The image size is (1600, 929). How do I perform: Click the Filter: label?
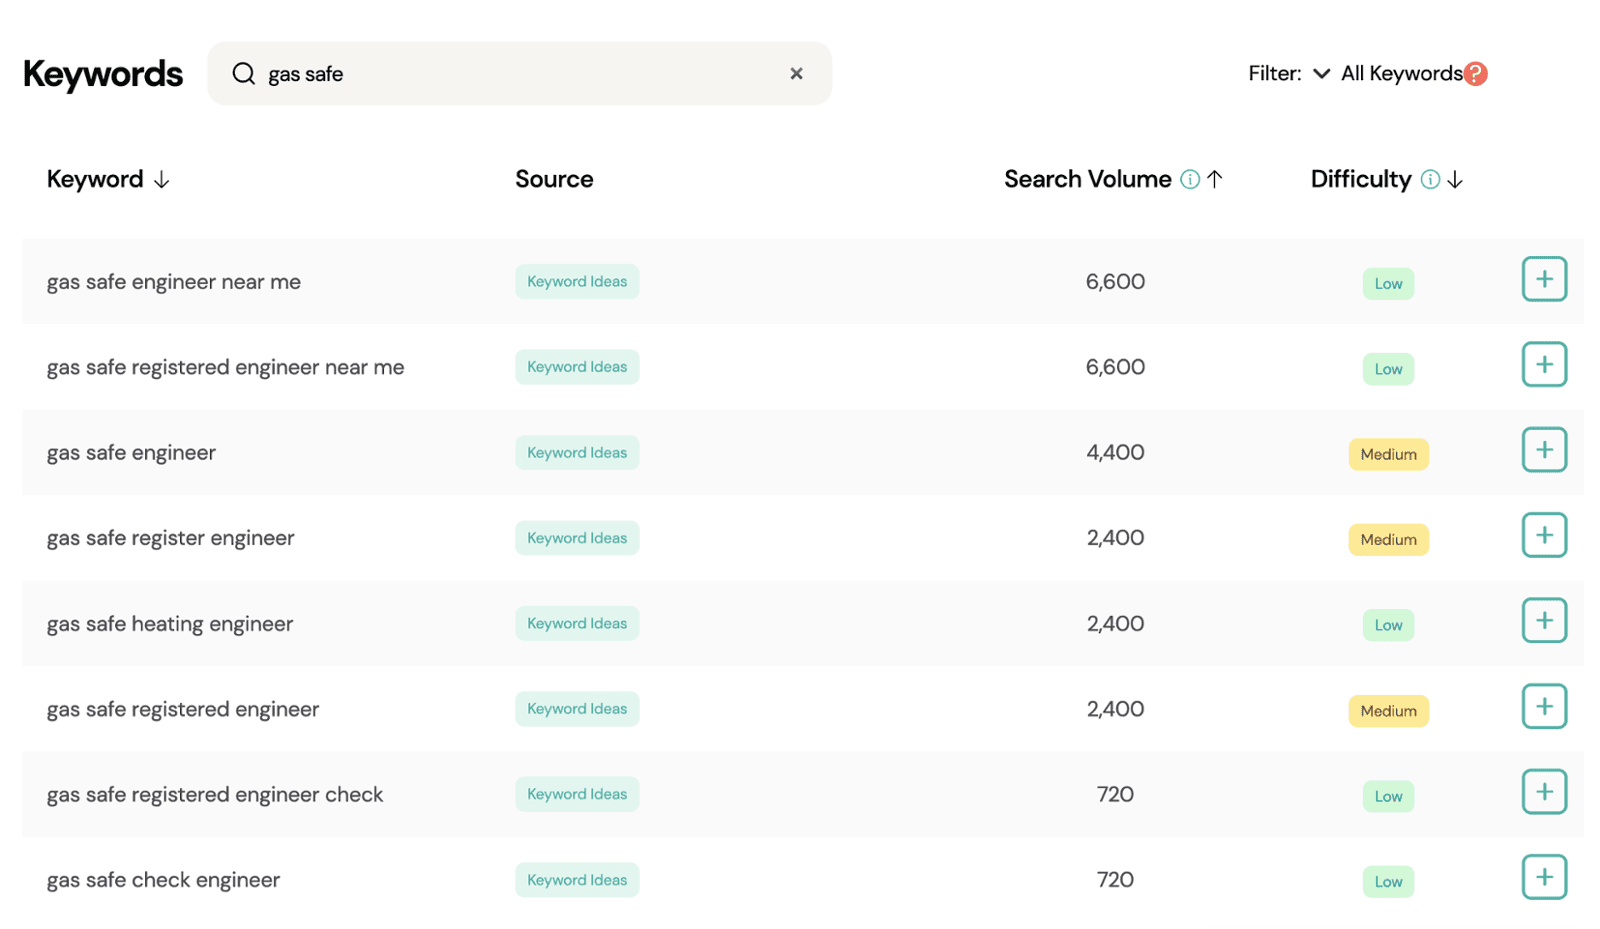coord(1275,73)
